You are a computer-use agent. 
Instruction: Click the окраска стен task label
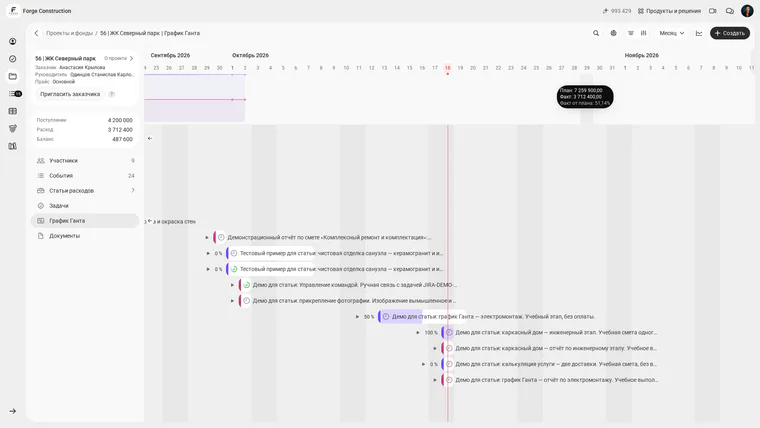176,222
